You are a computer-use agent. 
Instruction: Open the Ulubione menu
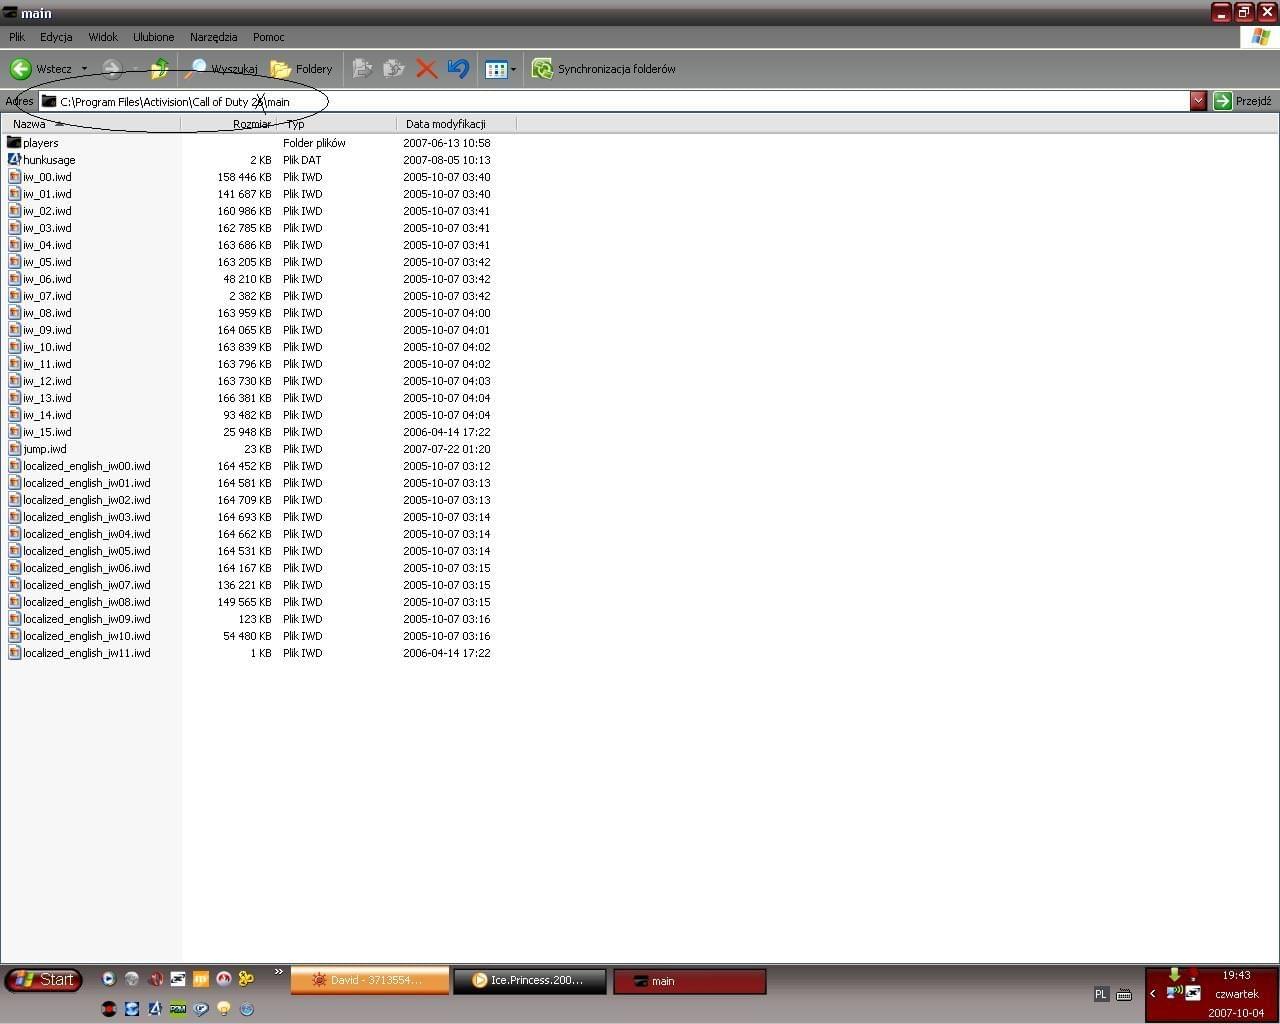coord(154,37)
